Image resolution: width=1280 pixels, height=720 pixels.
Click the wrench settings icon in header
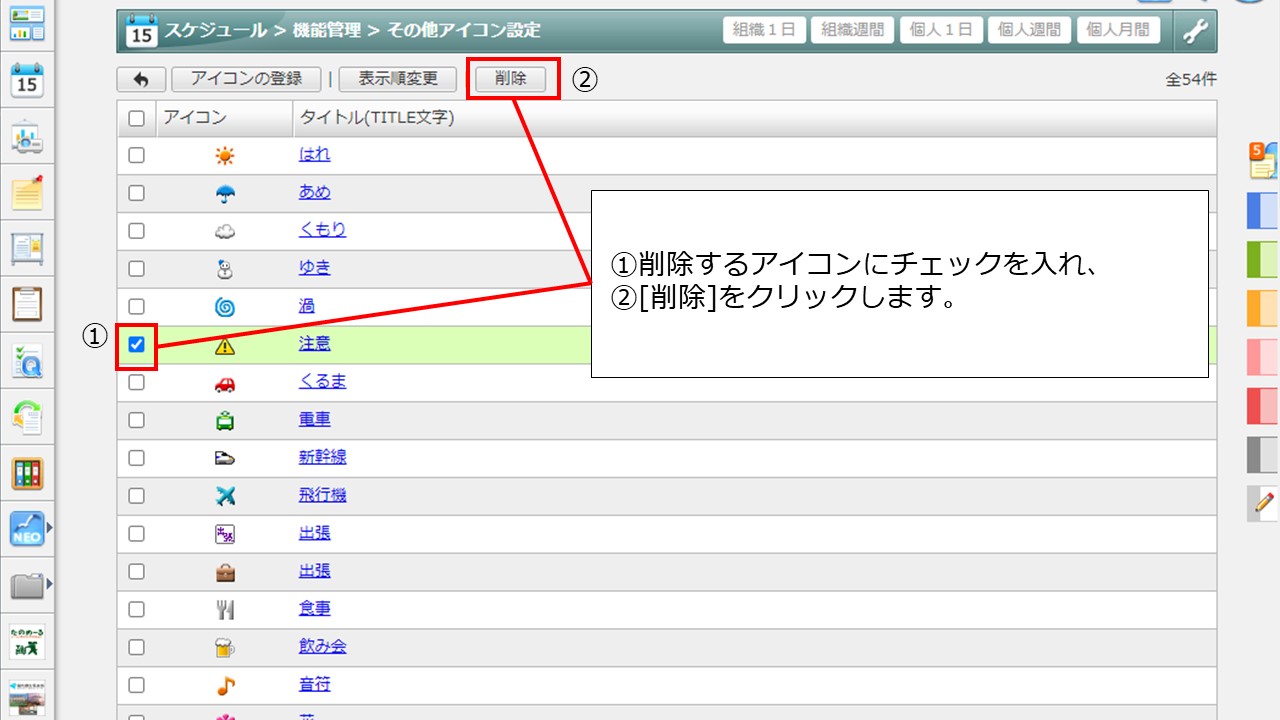coord(1195,31)
